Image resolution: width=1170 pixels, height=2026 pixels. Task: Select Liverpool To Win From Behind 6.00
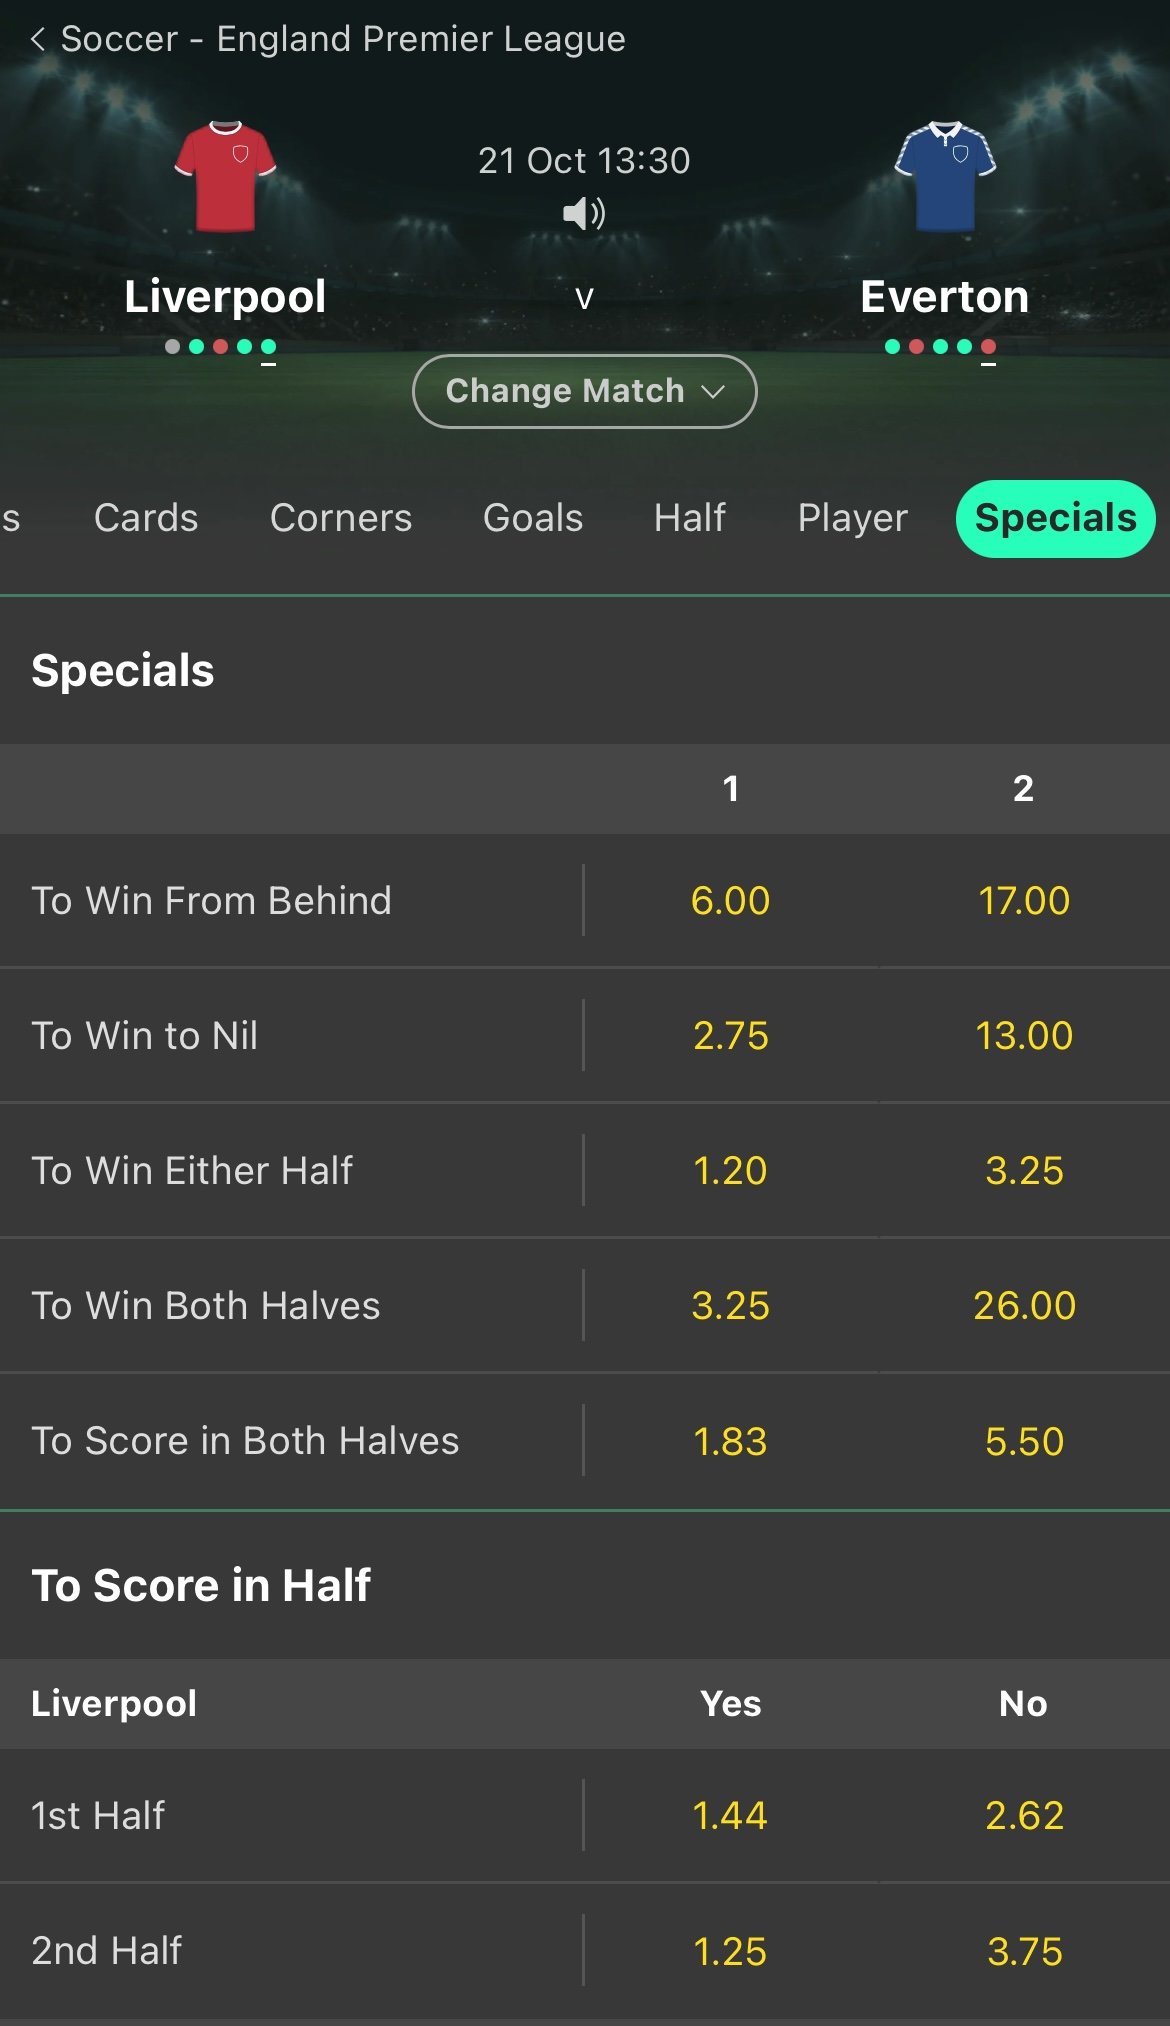[x=731, y=901]
